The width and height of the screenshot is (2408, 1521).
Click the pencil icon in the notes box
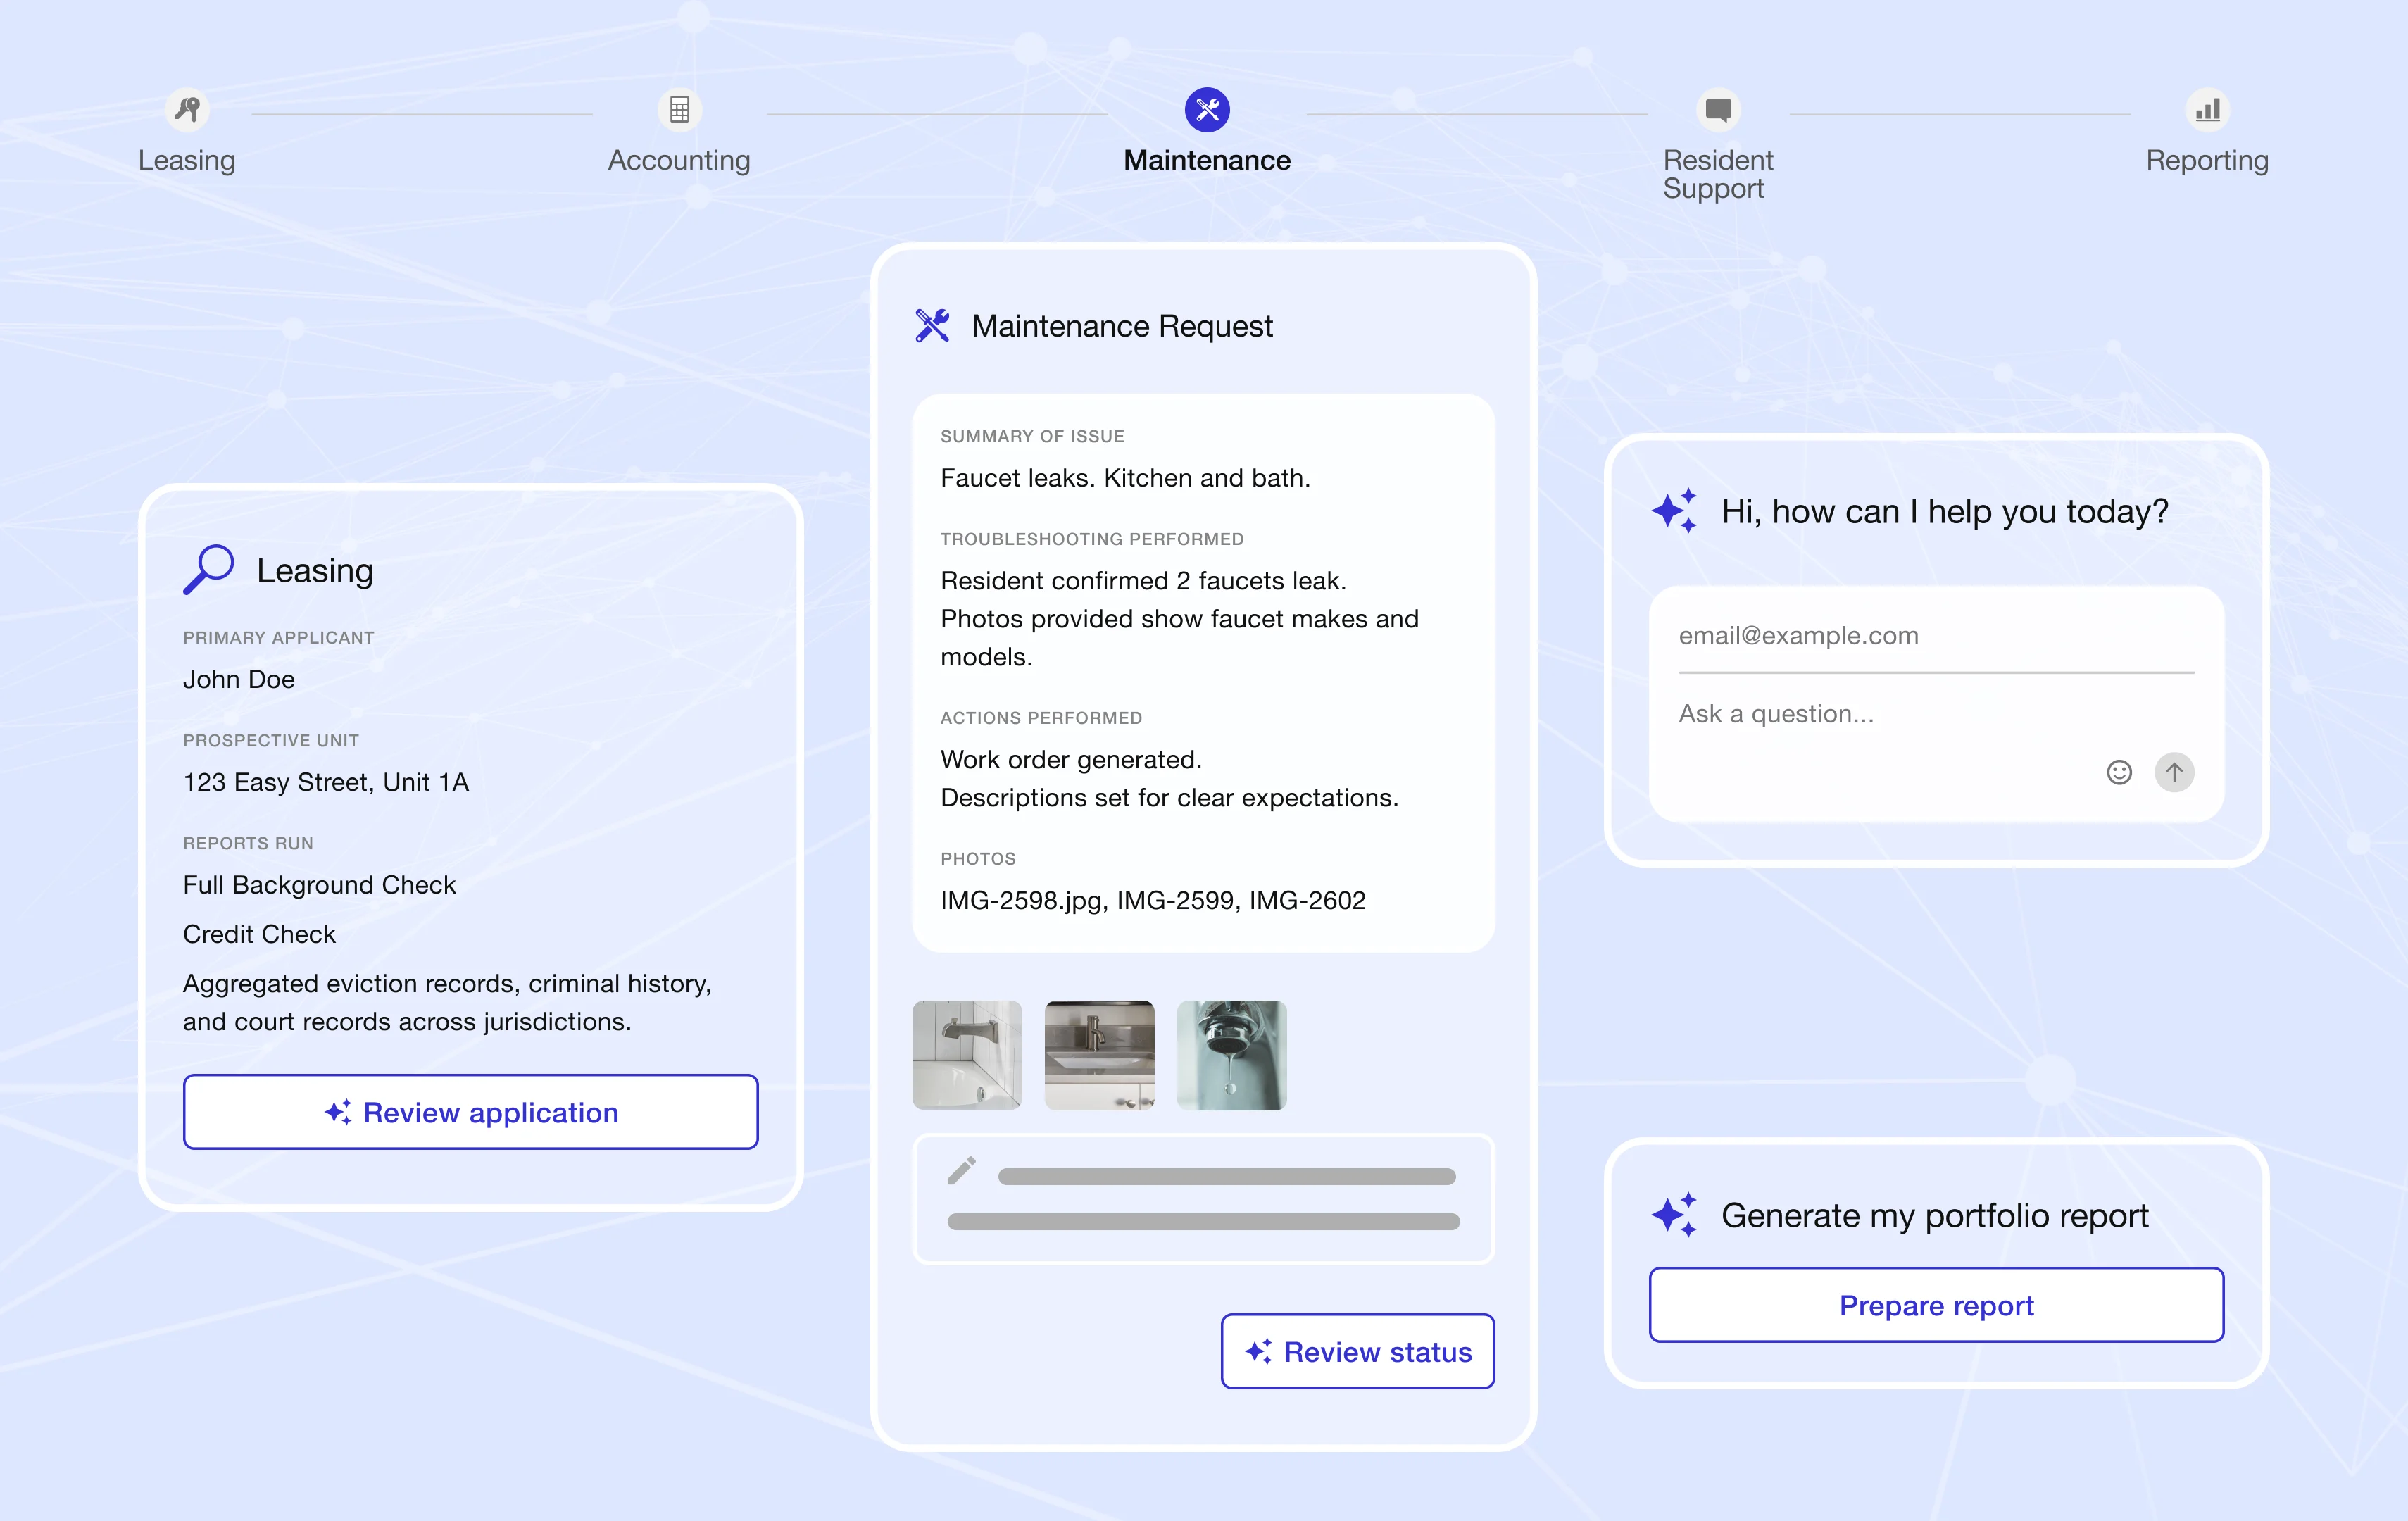click(x=961, y=1170)
